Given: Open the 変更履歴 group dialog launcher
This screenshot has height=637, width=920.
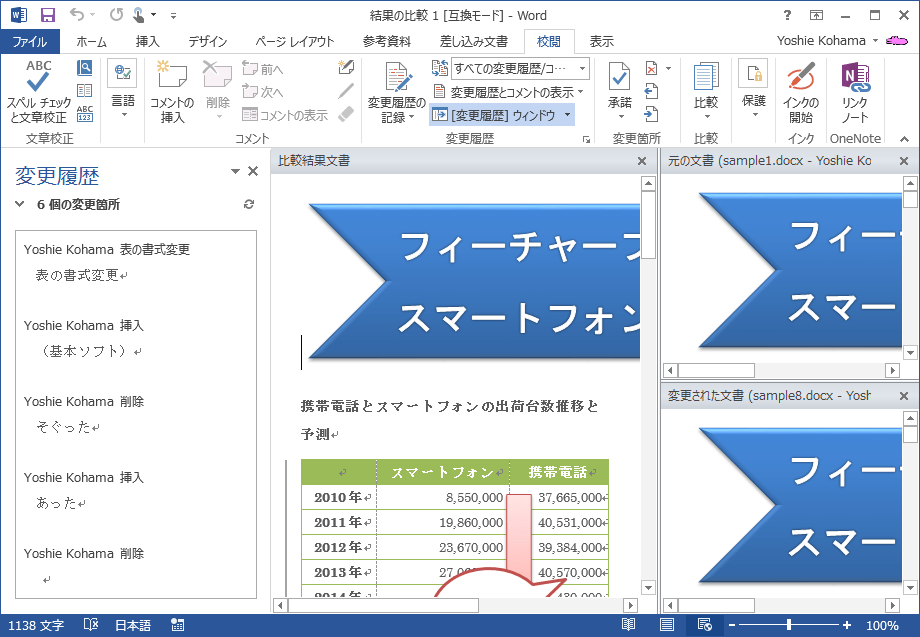Looking at the screenshot, I should [x=586, y=140].
